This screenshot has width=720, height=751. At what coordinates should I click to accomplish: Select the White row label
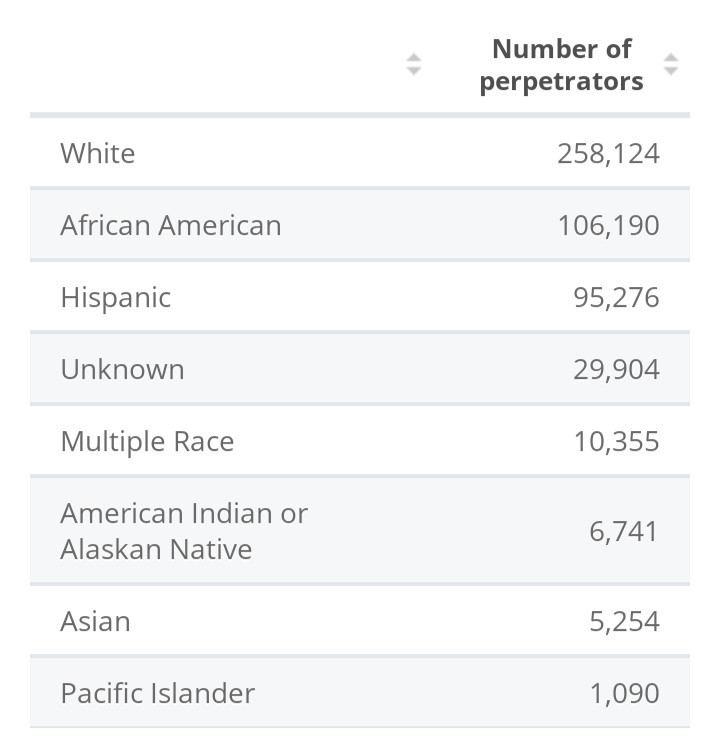[x=97, y=153]
